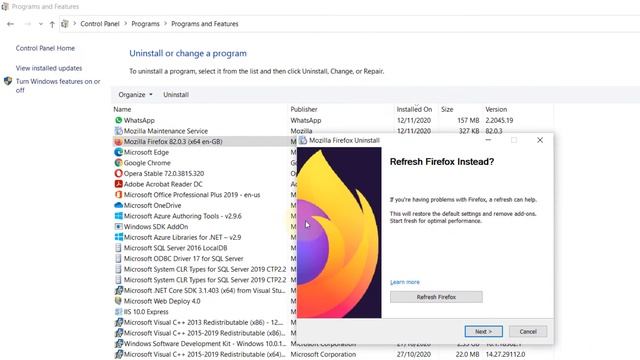This screenshot has width=640, height=360.
Task: Open the recent locations dropdown arrow
Action: click(x=40, y=24)
